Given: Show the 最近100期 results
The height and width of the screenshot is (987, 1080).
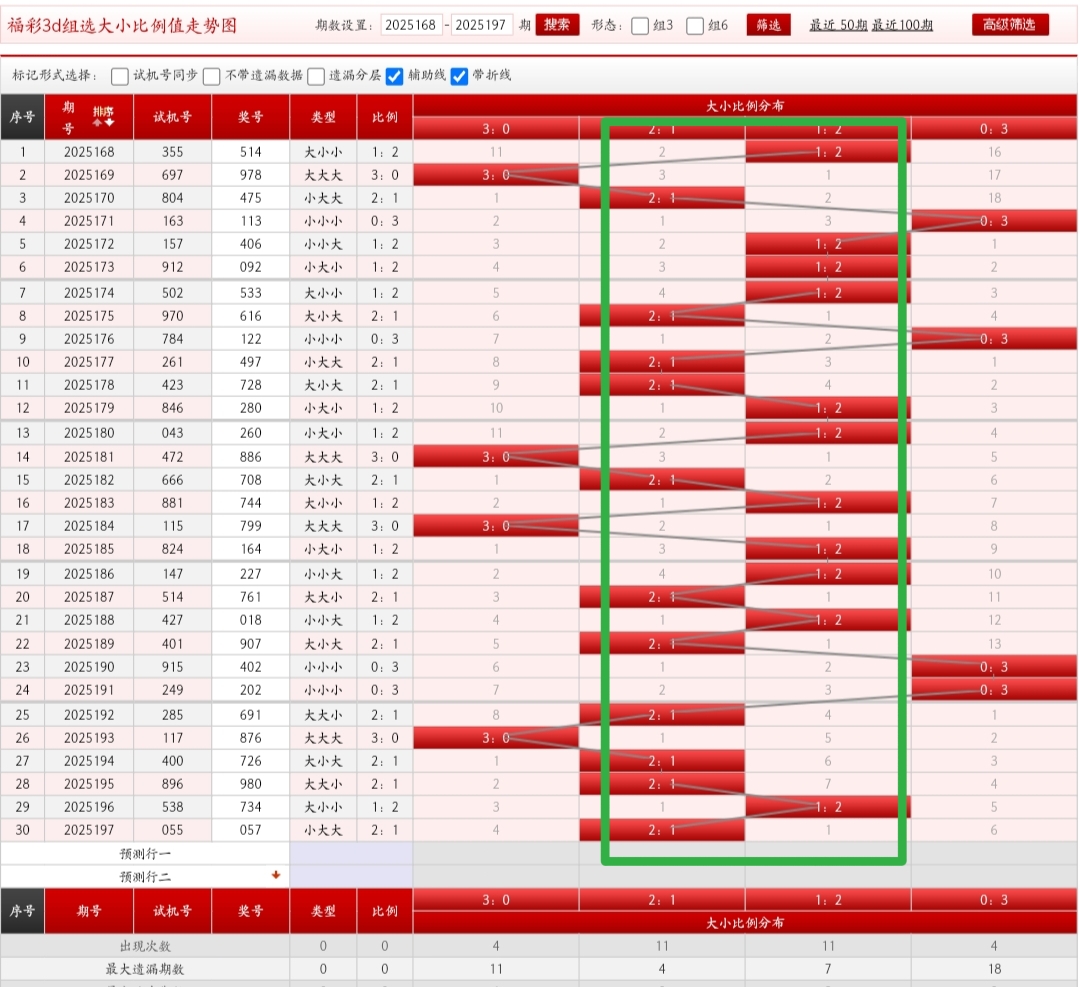Looking at the screenshot, I should point(902,25).
